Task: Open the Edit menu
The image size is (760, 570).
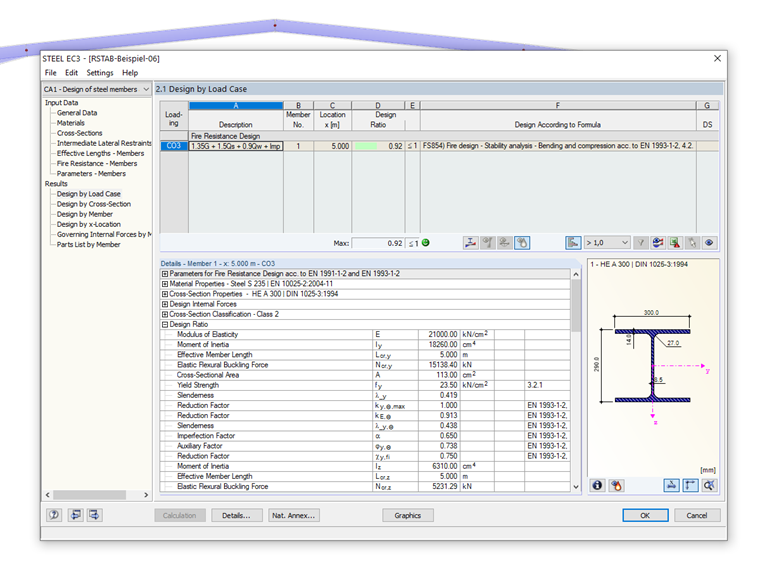Action: 71,73
